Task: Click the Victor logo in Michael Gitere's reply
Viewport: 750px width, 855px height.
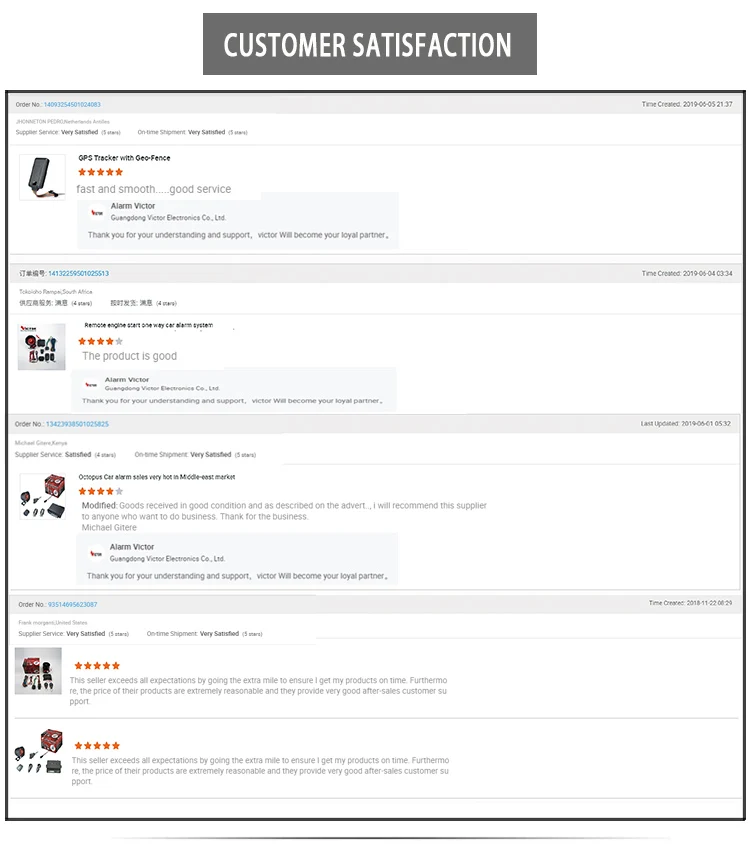Action: coord(96,554)
